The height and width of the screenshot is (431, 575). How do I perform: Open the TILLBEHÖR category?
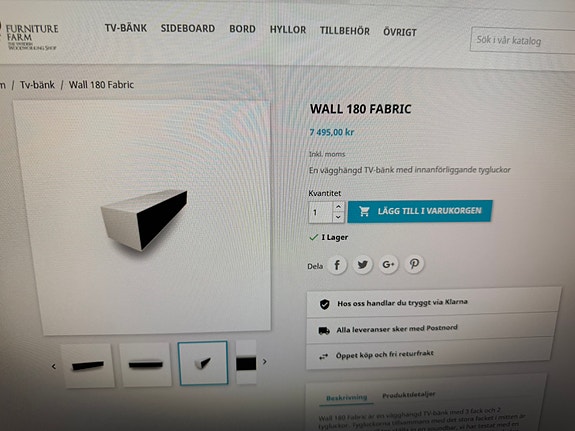click(345, 31)
